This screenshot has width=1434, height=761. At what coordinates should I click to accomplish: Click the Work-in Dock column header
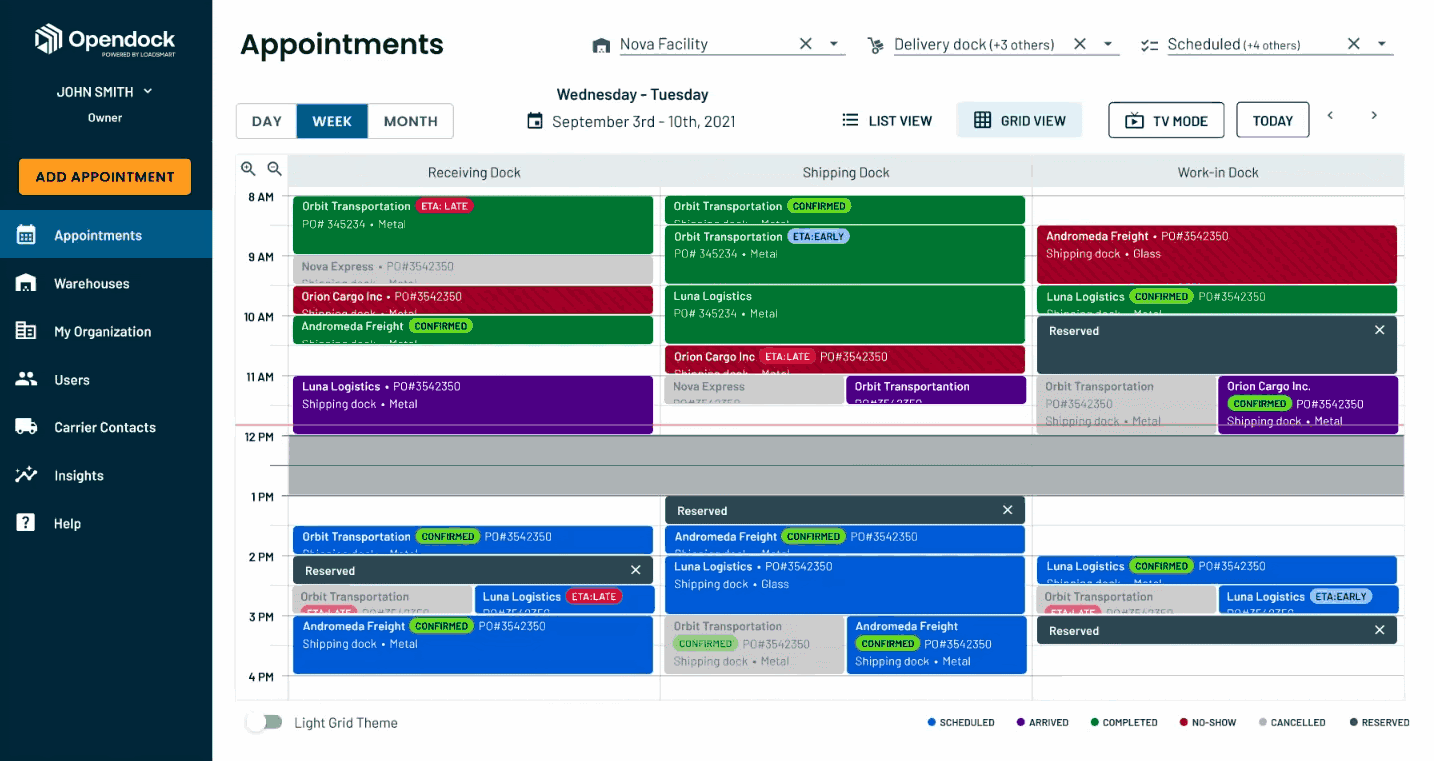1218,172
